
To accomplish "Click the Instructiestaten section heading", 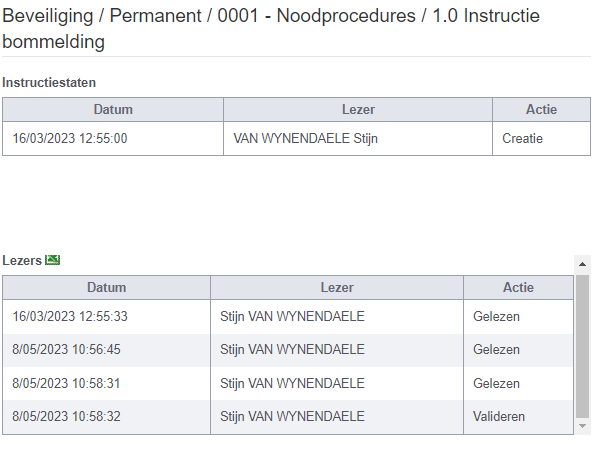I will click(49, 82).
